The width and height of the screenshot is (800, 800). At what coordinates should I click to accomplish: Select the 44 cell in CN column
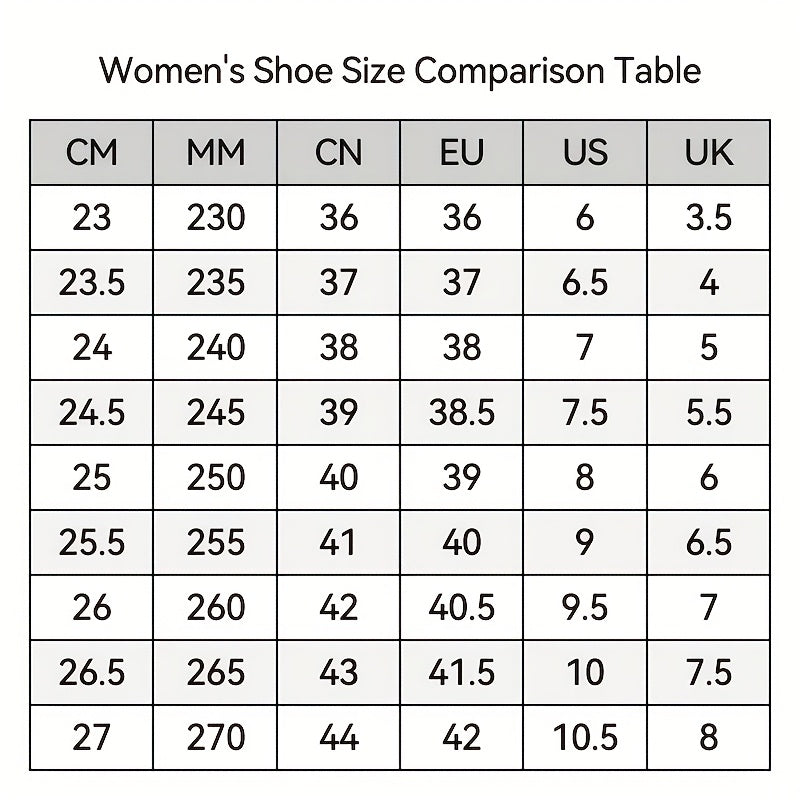tap(339, 738)
